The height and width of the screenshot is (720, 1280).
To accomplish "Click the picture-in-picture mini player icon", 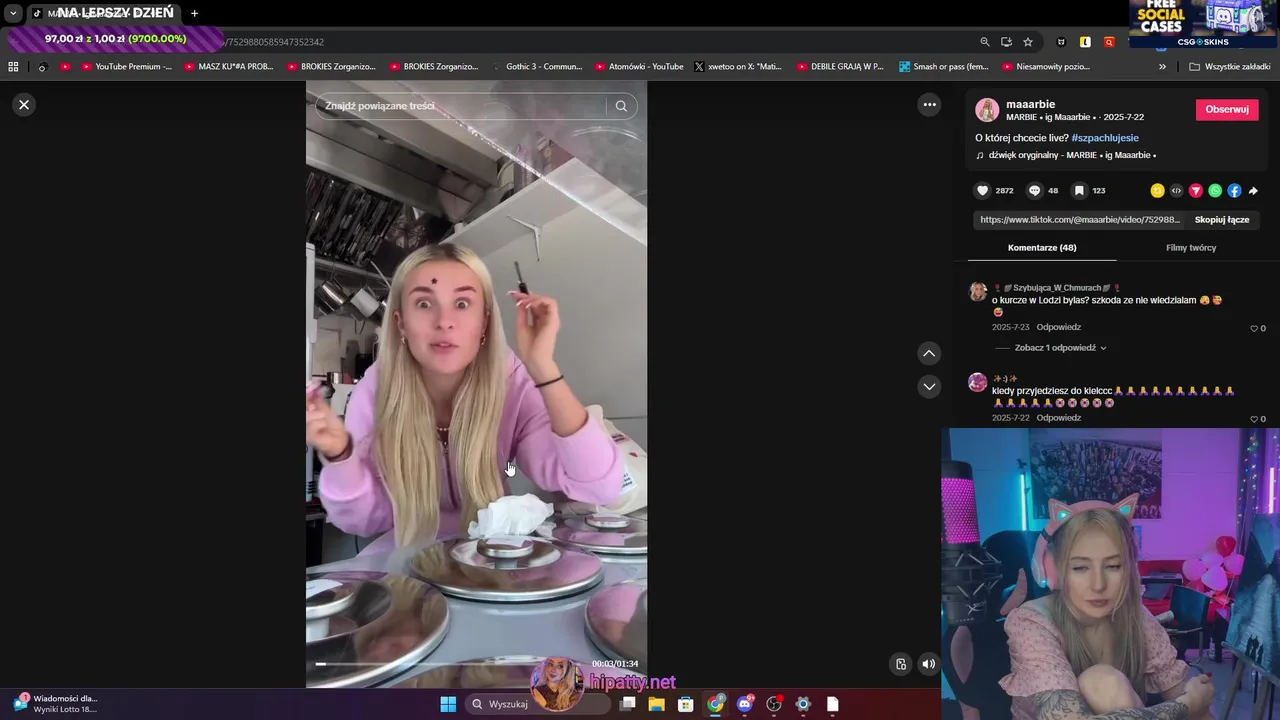I will [901, 663].
